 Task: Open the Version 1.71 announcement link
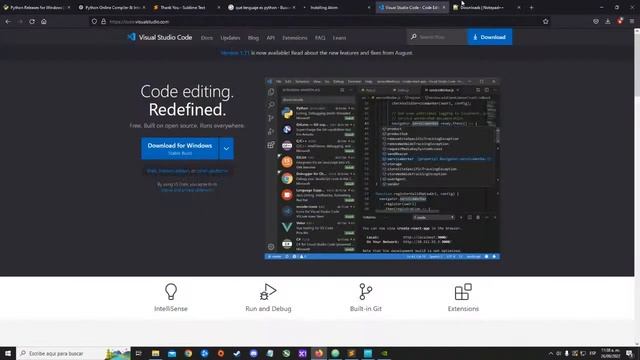(x=235, y=53)
